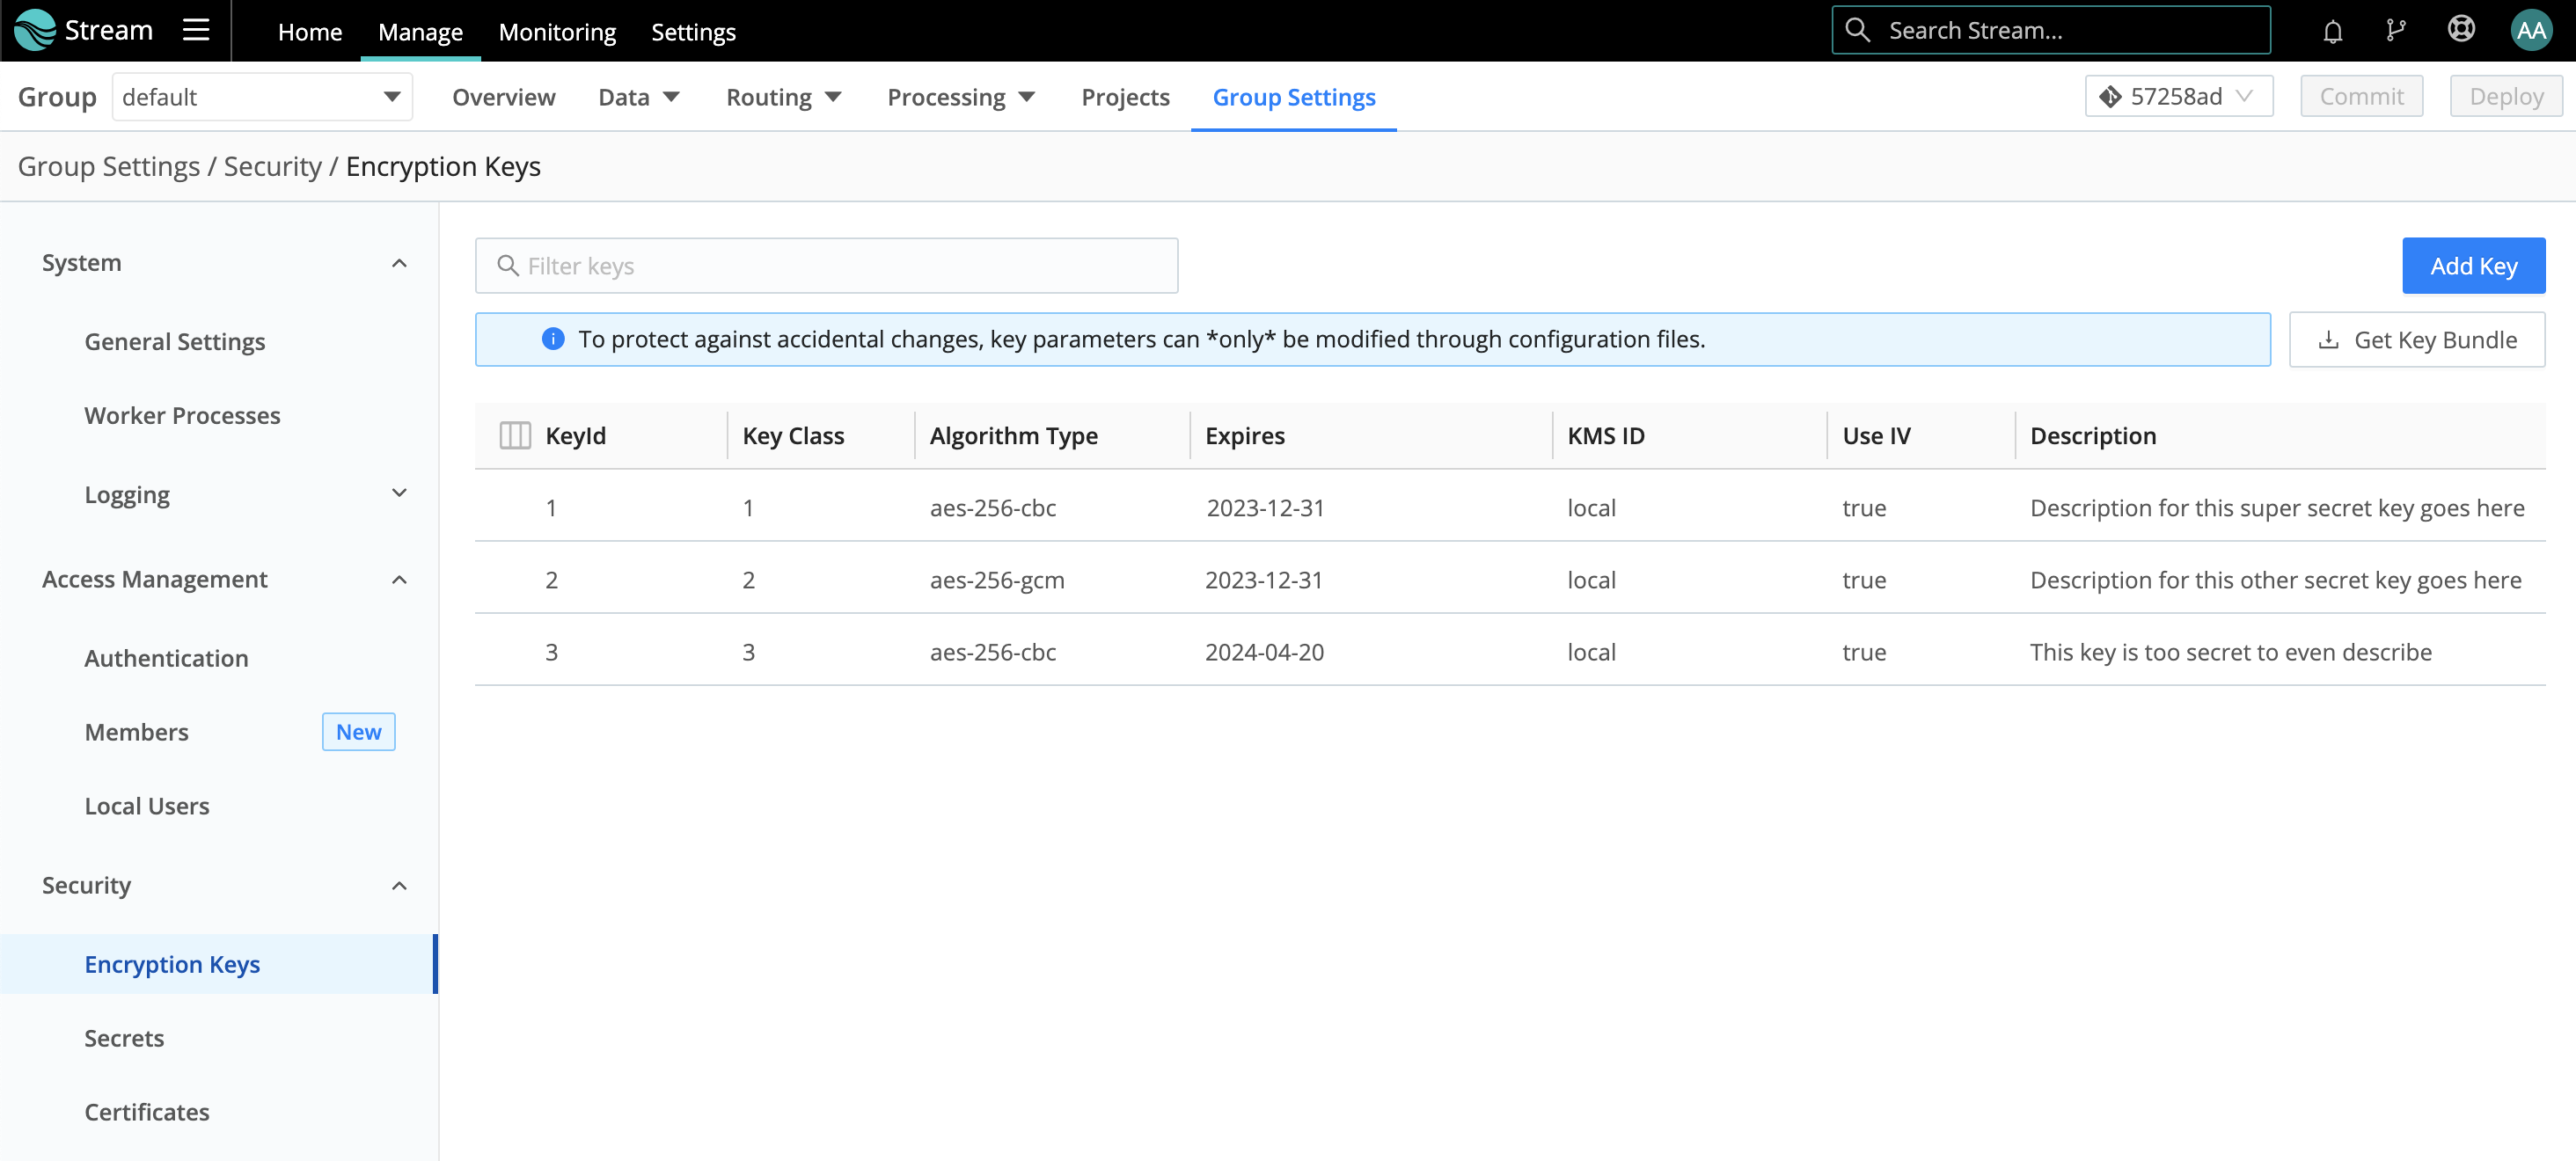This screenshot has width=2576, height=1161.
Task: Click the version branch icon in top bar
Action: (x=2397, y=30)
